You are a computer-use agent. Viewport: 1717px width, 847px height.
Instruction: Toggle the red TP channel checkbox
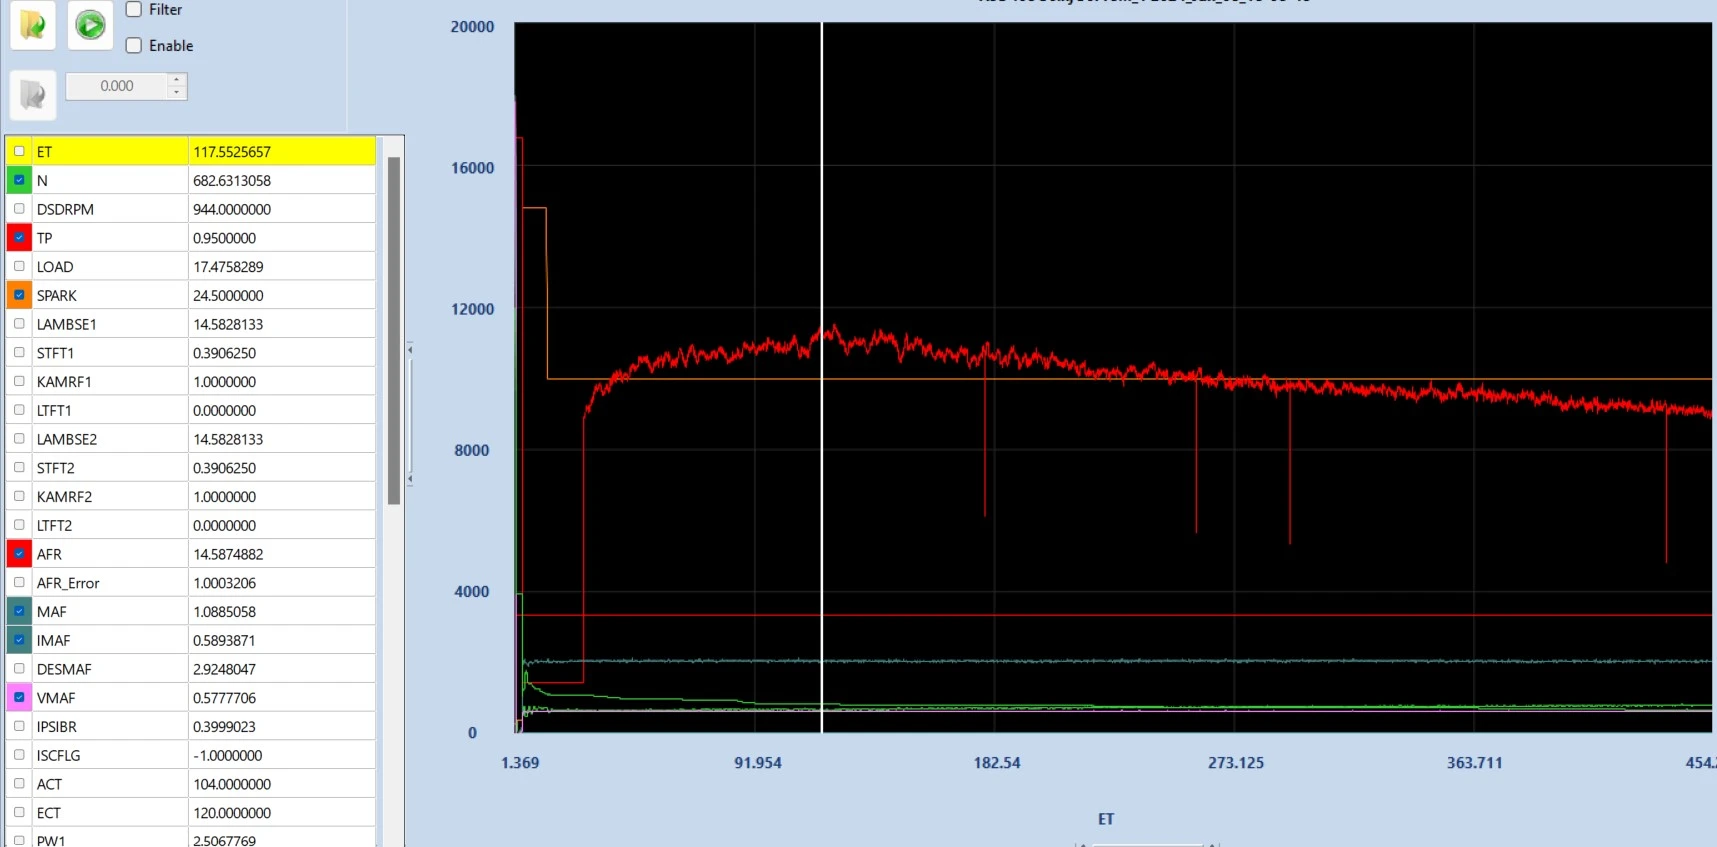pyautogui.click(x=19, y=238)
